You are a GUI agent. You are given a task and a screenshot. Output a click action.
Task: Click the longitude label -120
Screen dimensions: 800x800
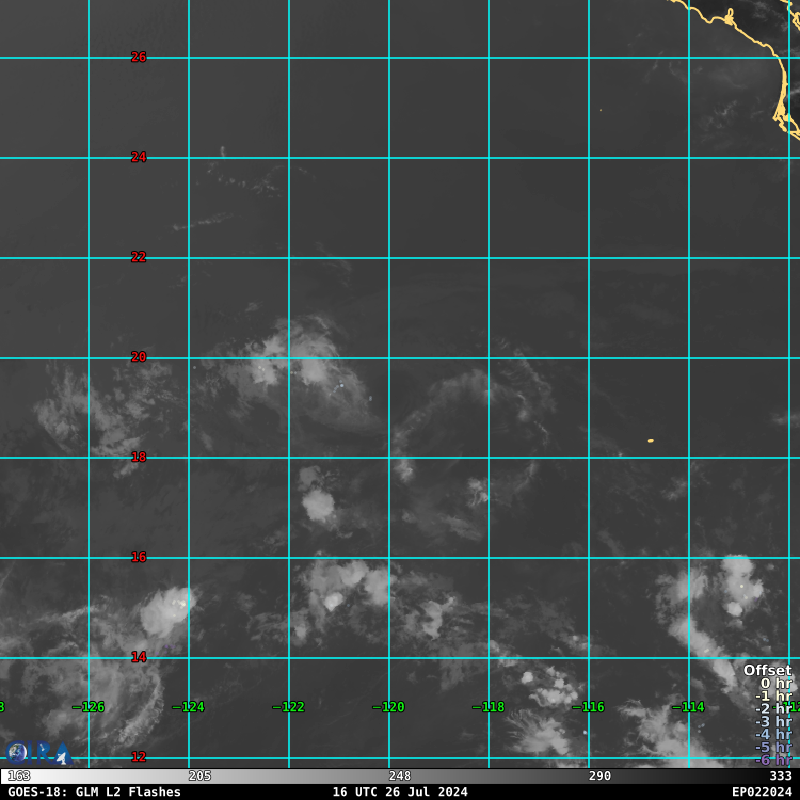[x=388, y=707]
